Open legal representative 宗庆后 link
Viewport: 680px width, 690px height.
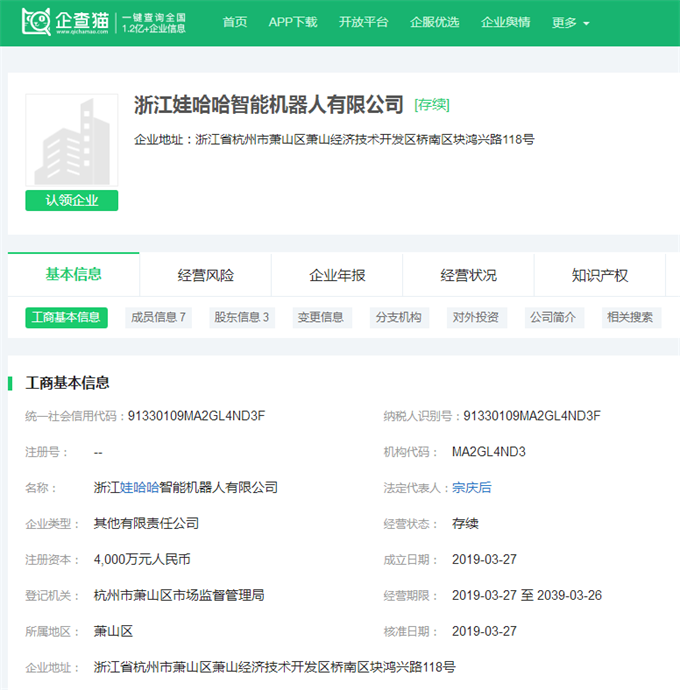point(472,488)
